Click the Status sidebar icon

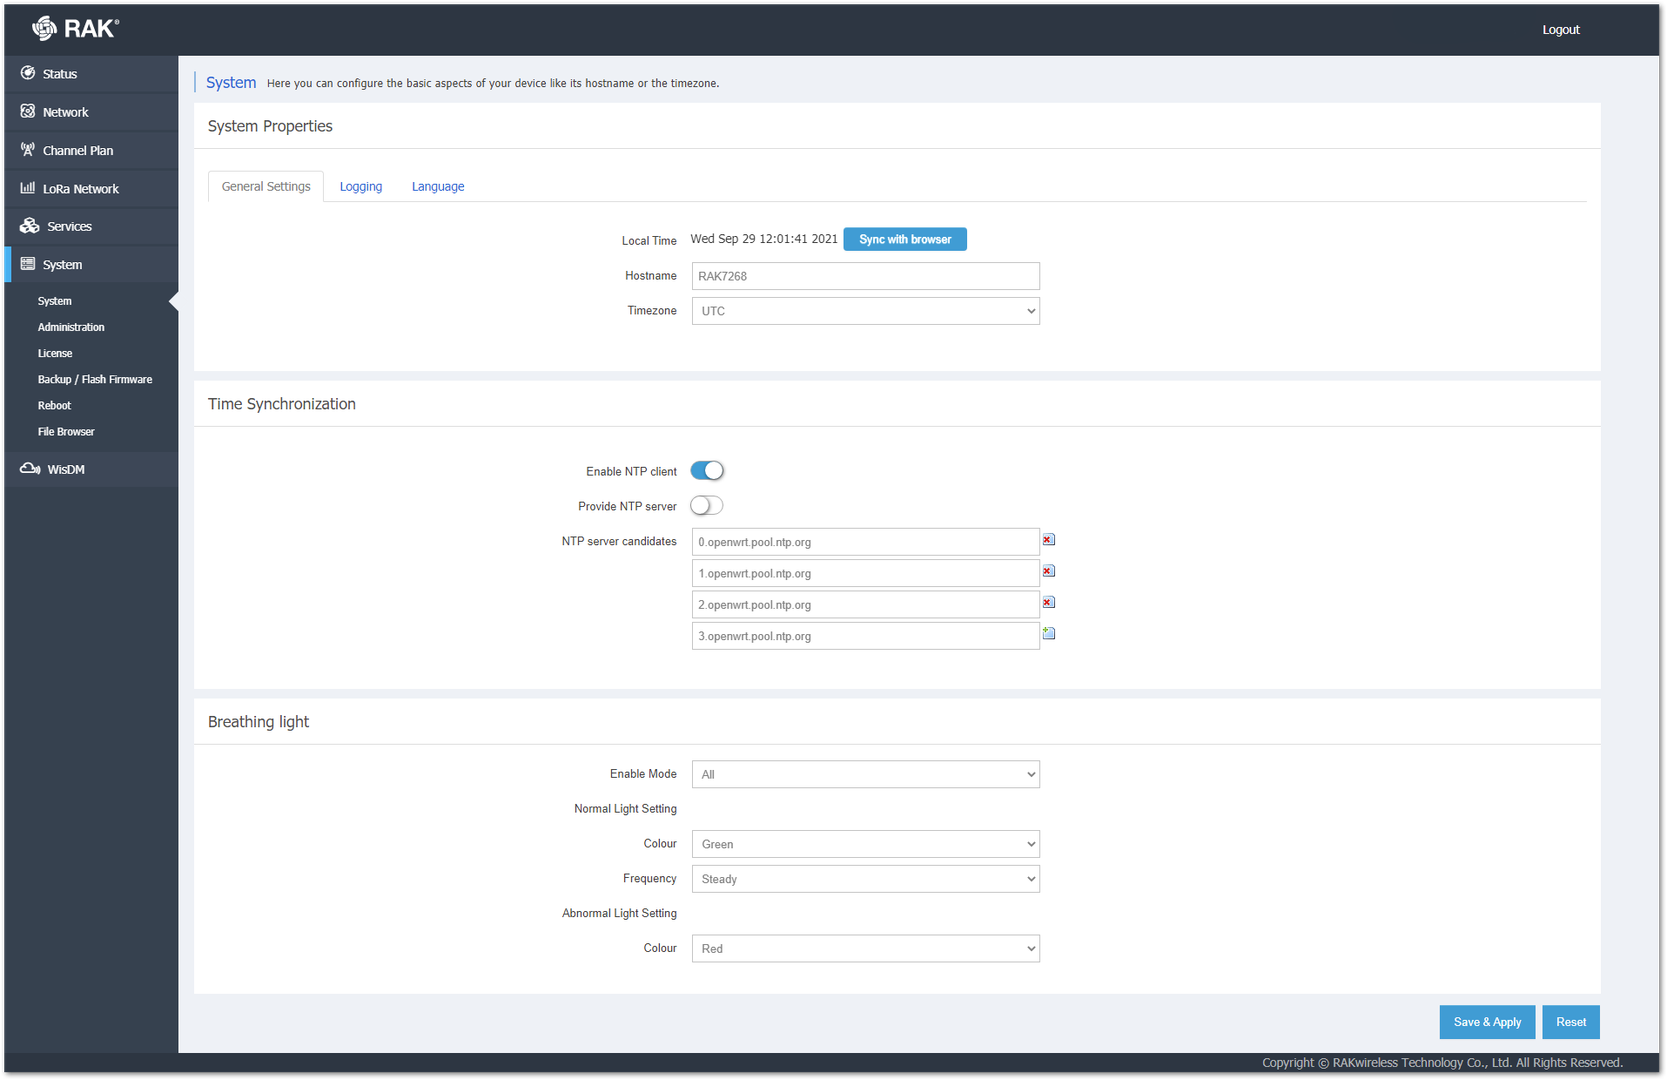(28, 73)
